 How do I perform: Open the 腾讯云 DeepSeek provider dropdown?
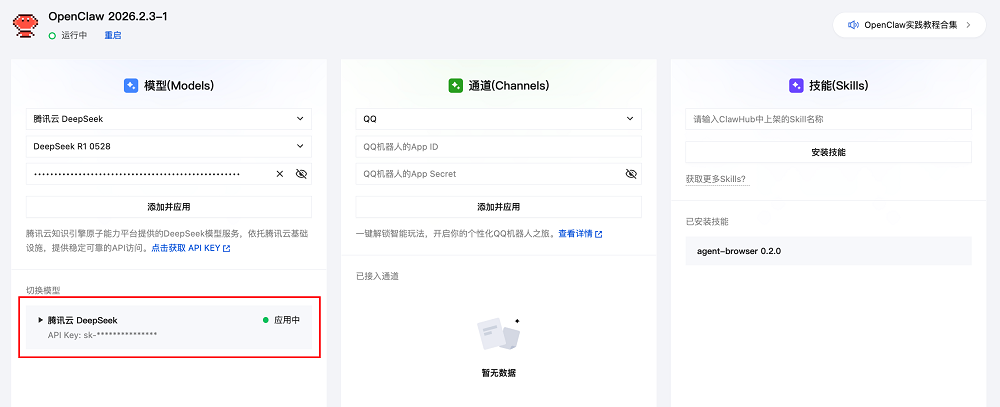coord(169,119)
